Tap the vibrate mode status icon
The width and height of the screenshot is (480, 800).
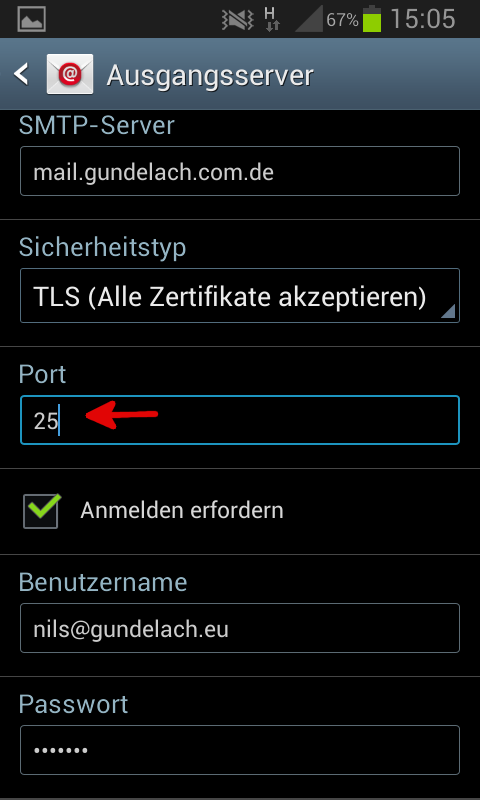(238, 20)
